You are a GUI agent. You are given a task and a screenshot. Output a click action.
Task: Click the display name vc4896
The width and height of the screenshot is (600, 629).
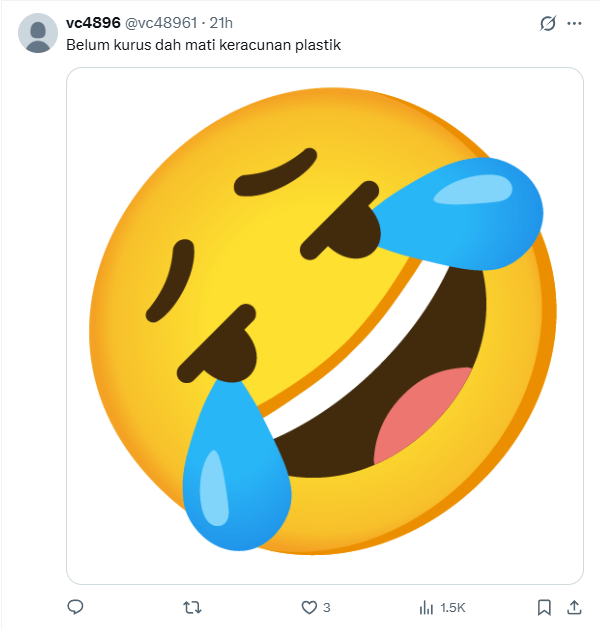(92, 24)
